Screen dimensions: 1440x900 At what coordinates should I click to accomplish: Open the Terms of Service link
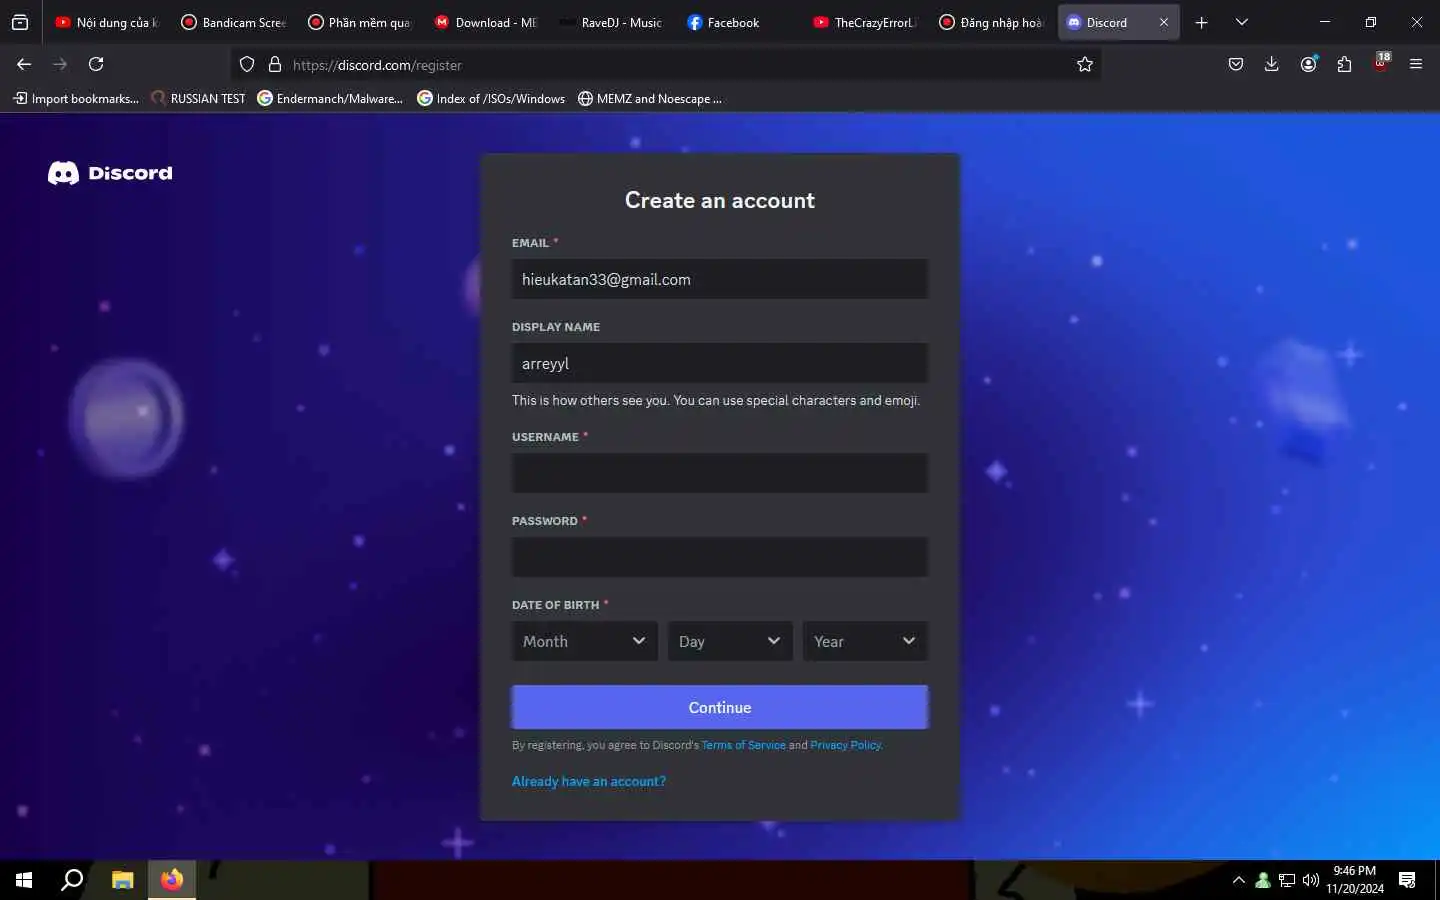(x=743, y=745)
